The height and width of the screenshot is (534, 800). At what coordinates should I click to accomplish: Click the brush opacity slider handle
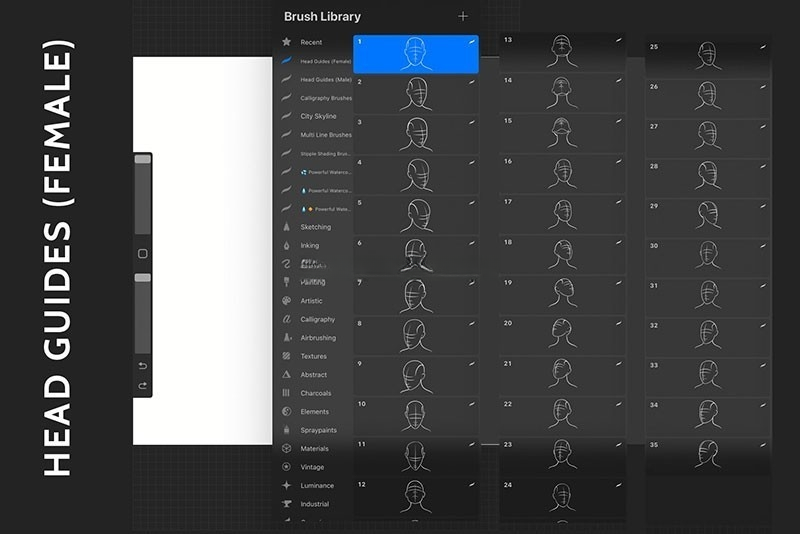(143, 277)
